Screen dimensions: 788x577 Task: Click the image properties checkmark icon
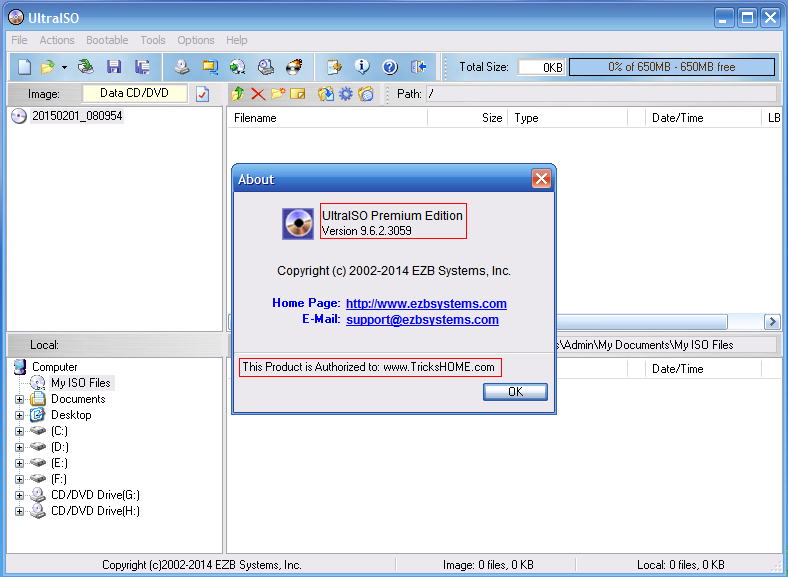(203, 94)
